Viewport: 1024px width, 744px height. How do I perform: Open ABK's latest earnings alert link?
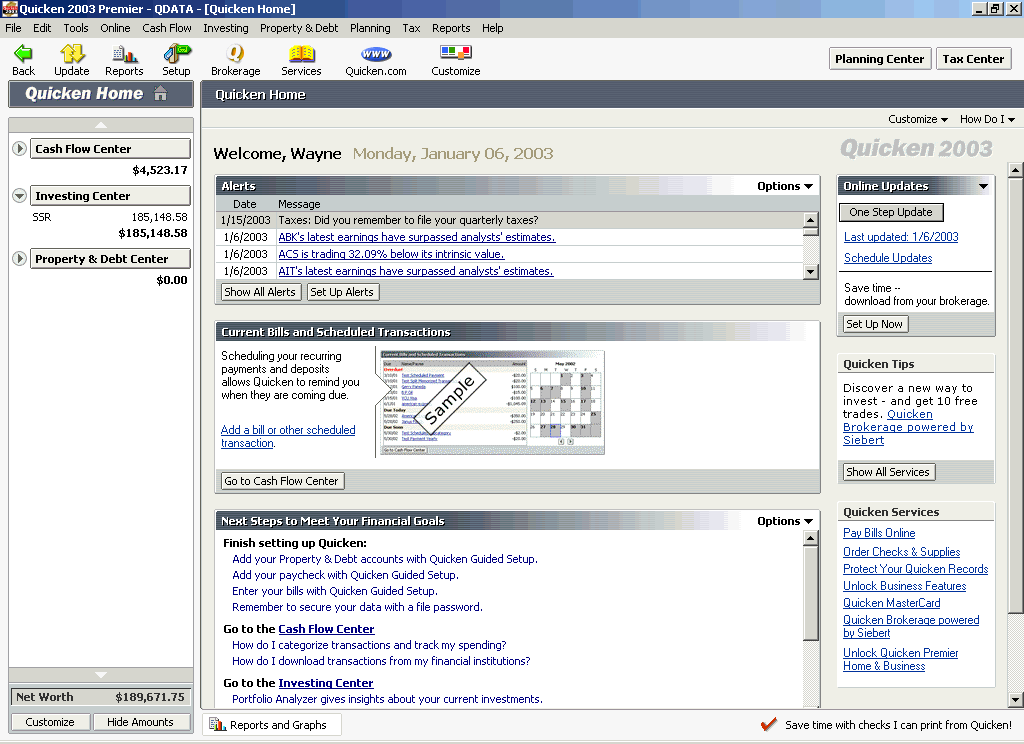pos(417,237)
